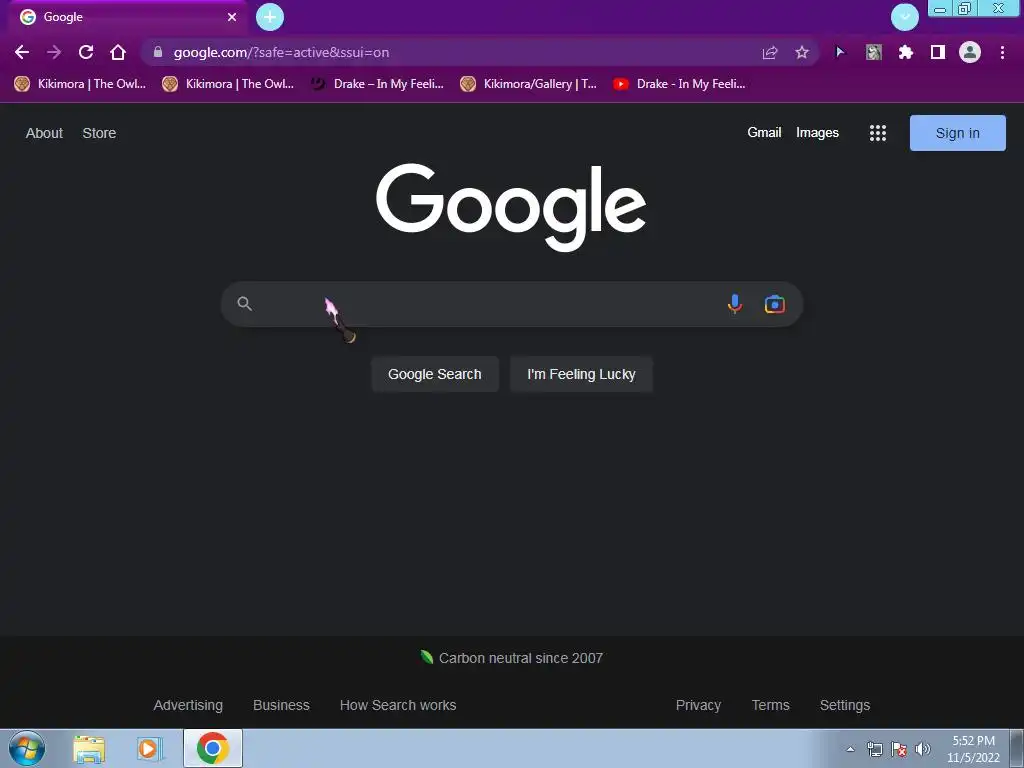Share this page using the share icon
Image resolution: width=1024 pixels, height=768 pixels.
[770, 52]
